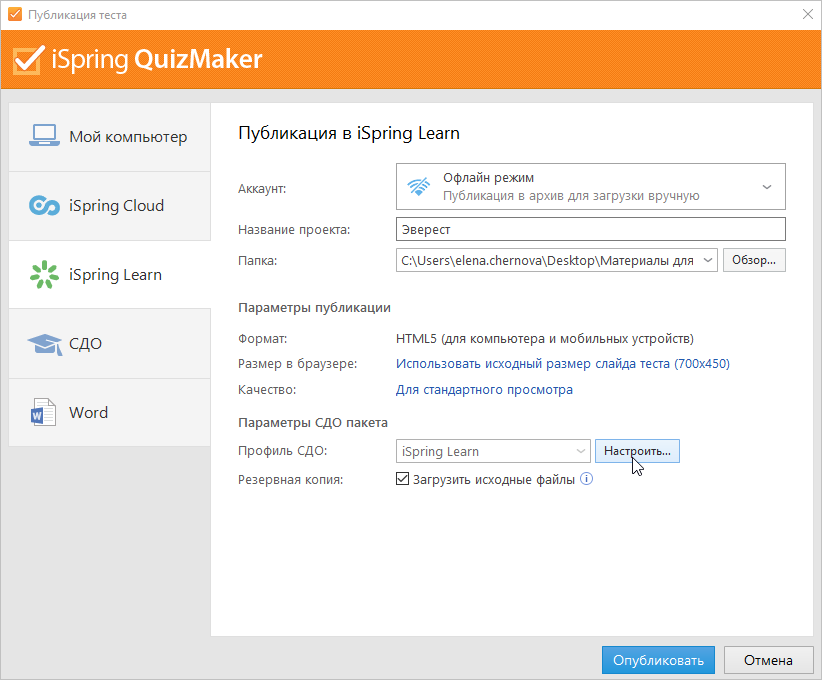Click the title bar app icon
Viewport: 822px width, 680px height.
click(15, 14)
